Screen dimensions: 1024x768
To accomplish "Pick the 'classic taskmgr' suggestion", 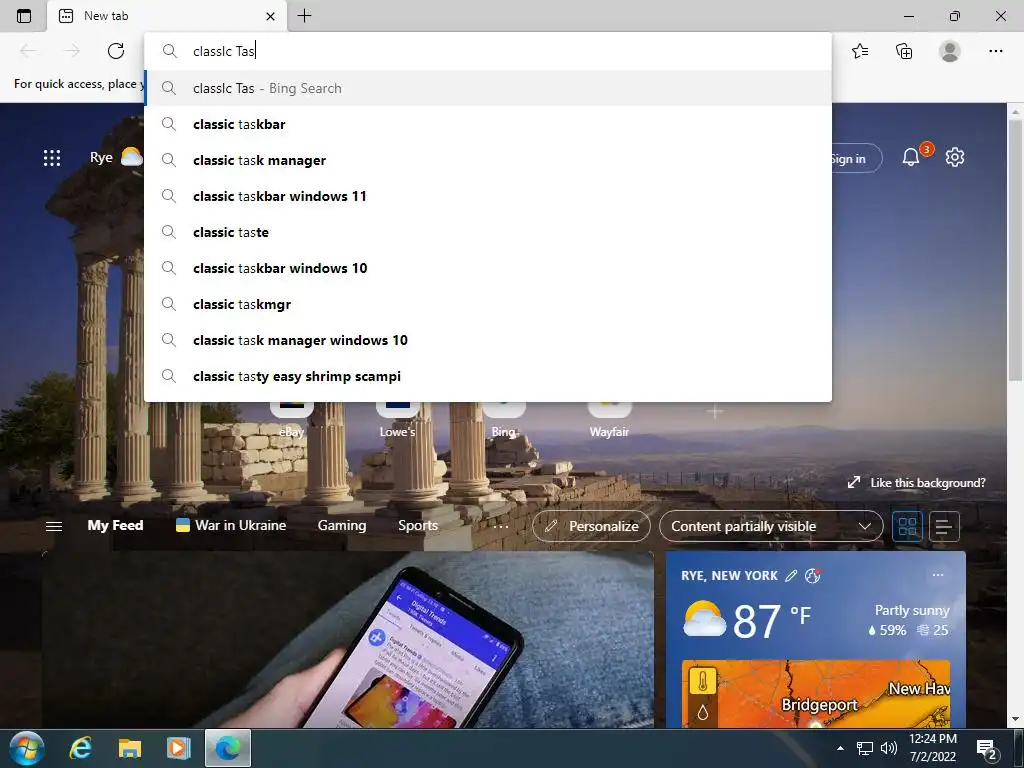I will tap(487, 304).
